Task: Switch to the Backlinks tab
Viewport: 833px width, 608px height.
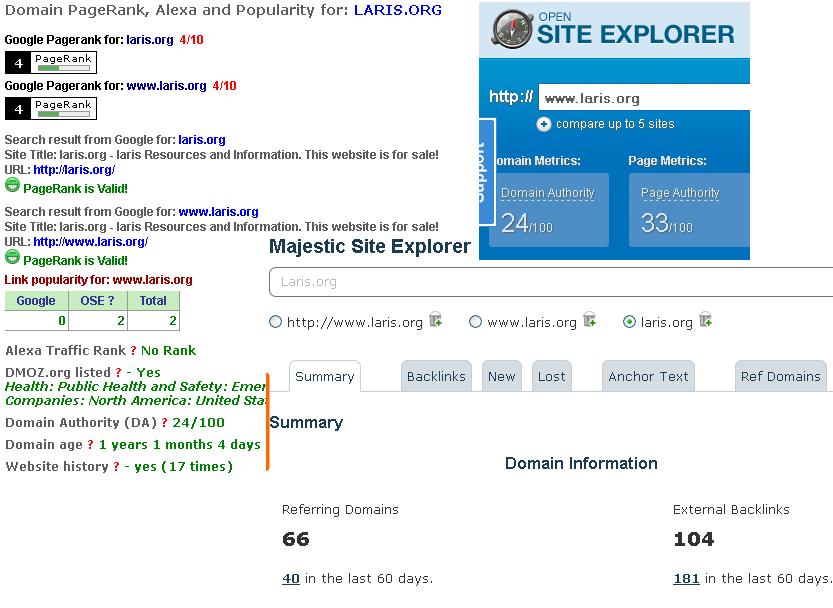Action: (x=436, y=376)
